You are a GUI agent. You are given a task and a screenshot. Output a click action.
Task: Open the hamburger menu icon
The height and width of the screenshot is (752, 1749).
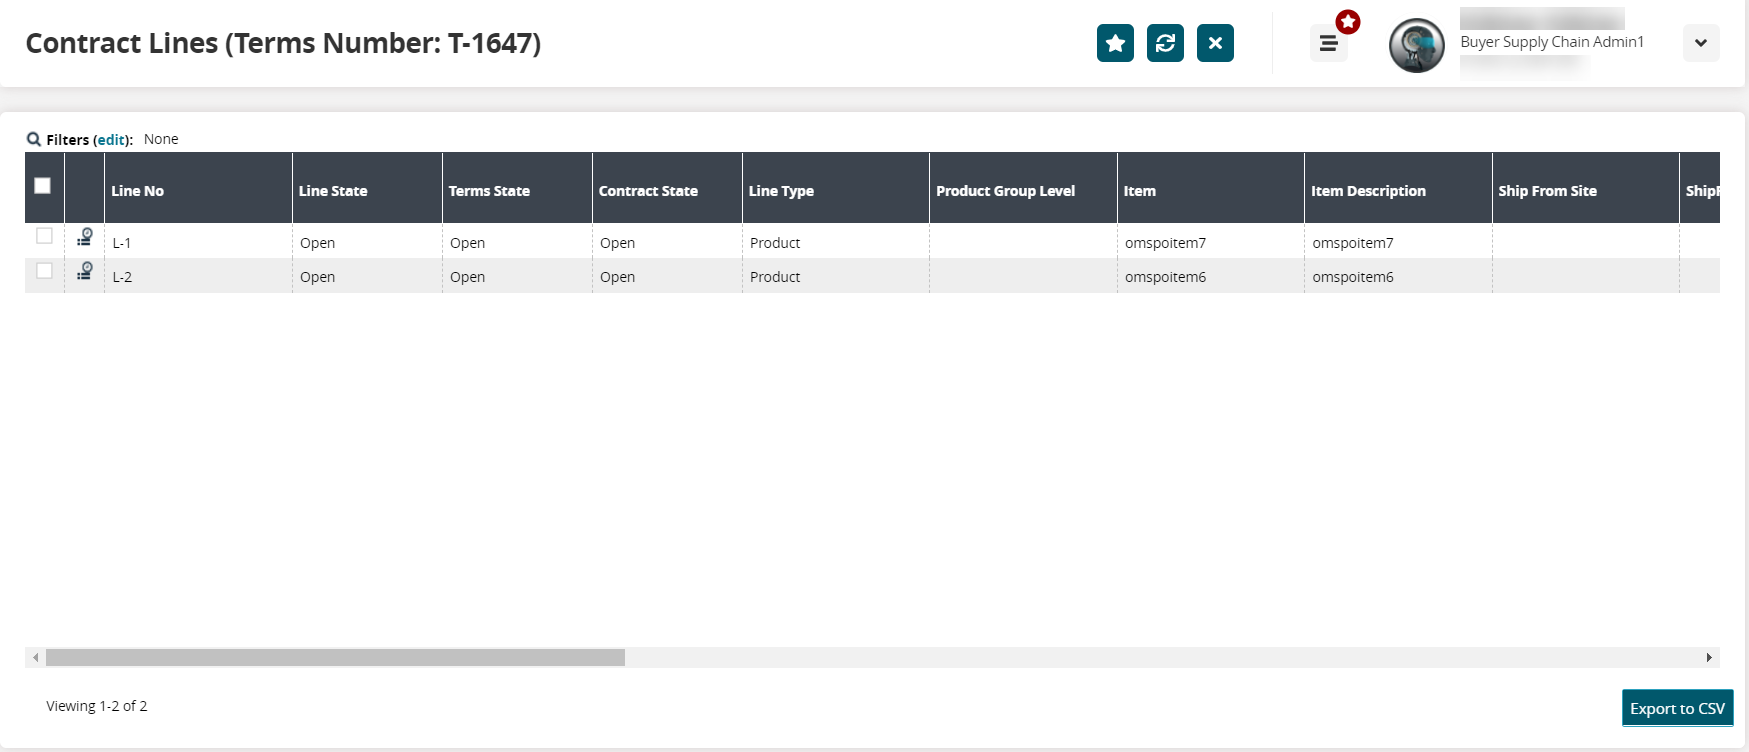point(1329,43)
